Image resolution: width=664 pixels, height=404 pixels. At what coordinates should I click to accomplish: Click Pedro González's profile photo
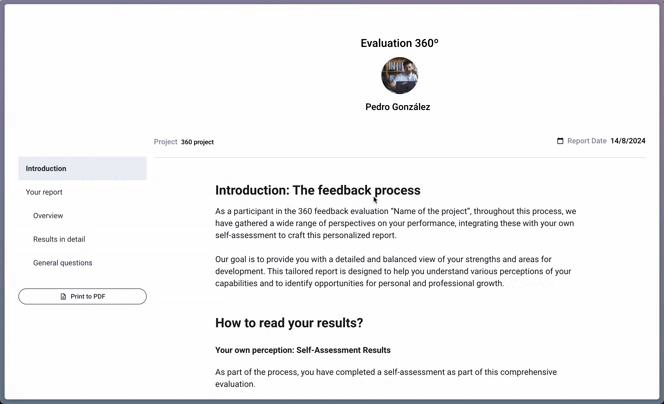click(399, 76)
